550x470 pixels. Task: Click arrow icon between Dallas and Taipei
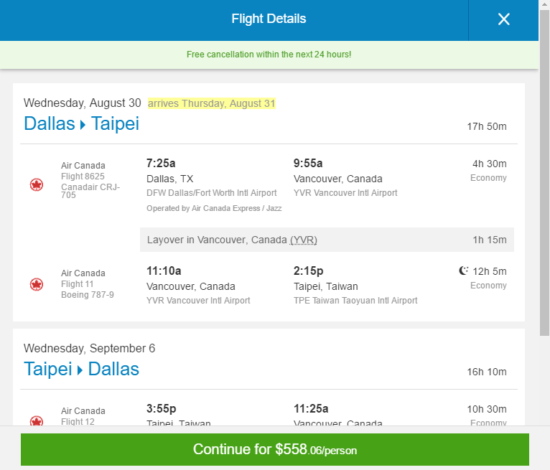pyautogui.click(x=83, y=125)
